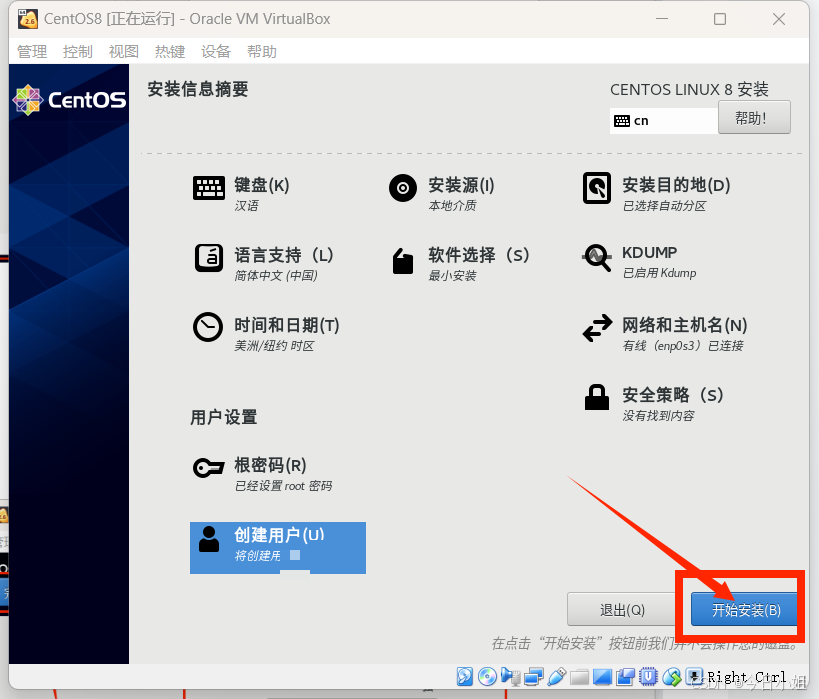This screenshot has height=699, width=819.
Task: Open the 热键 menu
Action: (170, 52)
